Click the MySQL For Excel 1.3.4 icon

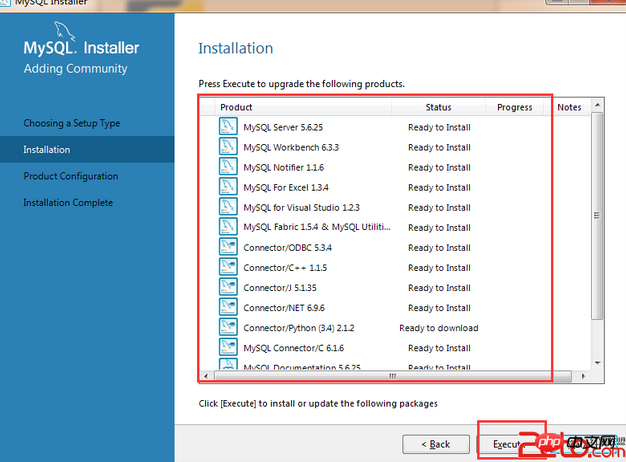[228, 186]
